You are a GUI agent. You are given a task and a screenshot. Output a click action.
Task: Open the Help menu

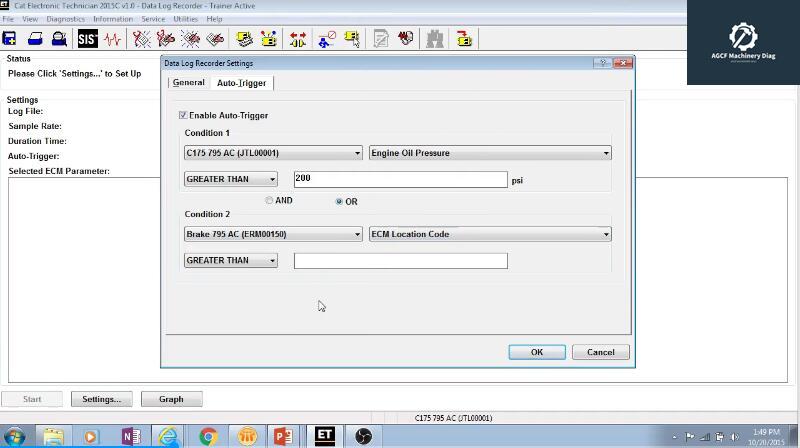[214, 19]
